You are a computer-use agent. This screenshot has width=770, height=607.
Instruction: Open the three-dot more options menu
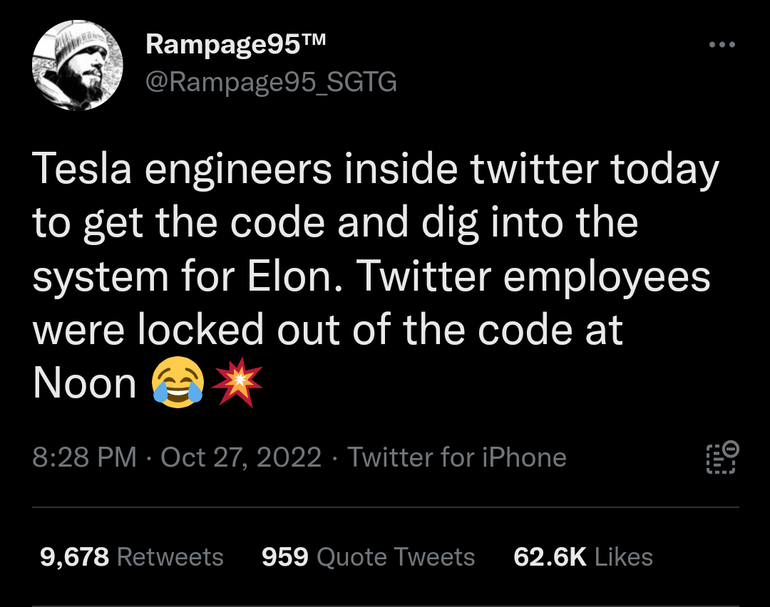pyautogui.click(x=720, y=45)
